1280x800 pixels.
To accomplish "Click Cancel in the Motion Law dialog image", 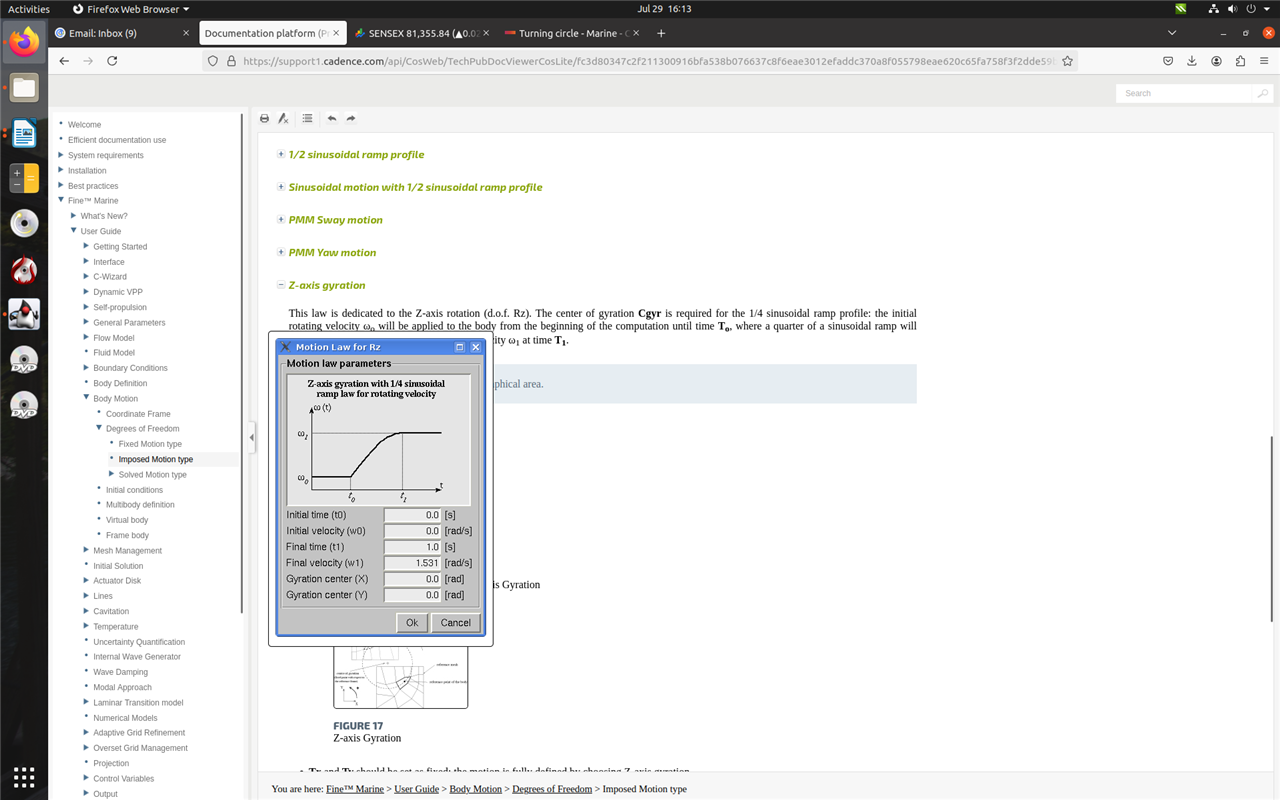I will point(455,622).
